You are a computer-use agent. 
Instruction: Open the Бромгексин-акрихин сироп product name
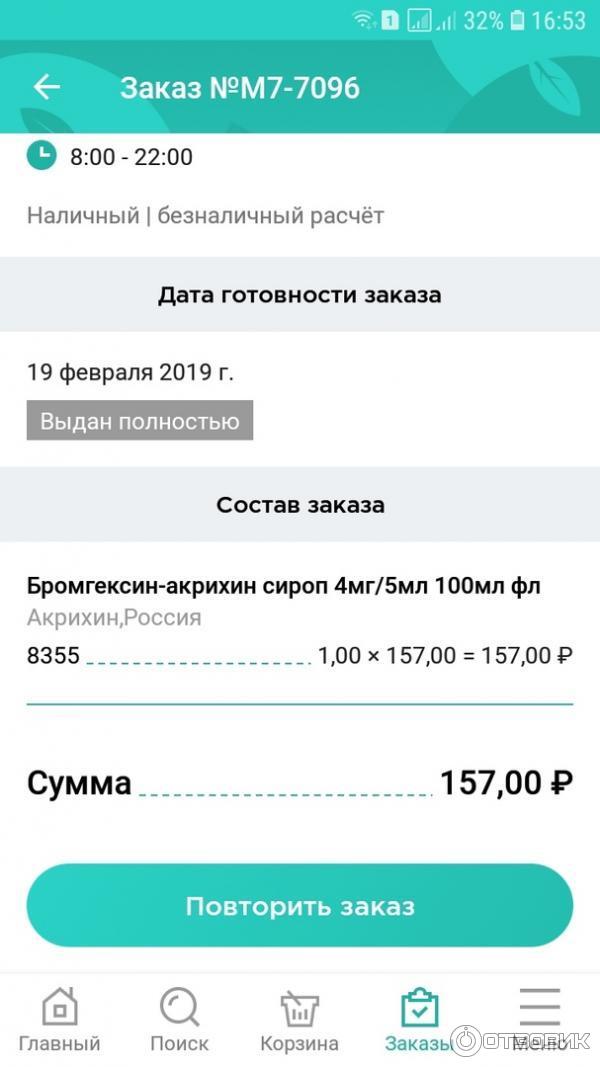click(283, 586)
